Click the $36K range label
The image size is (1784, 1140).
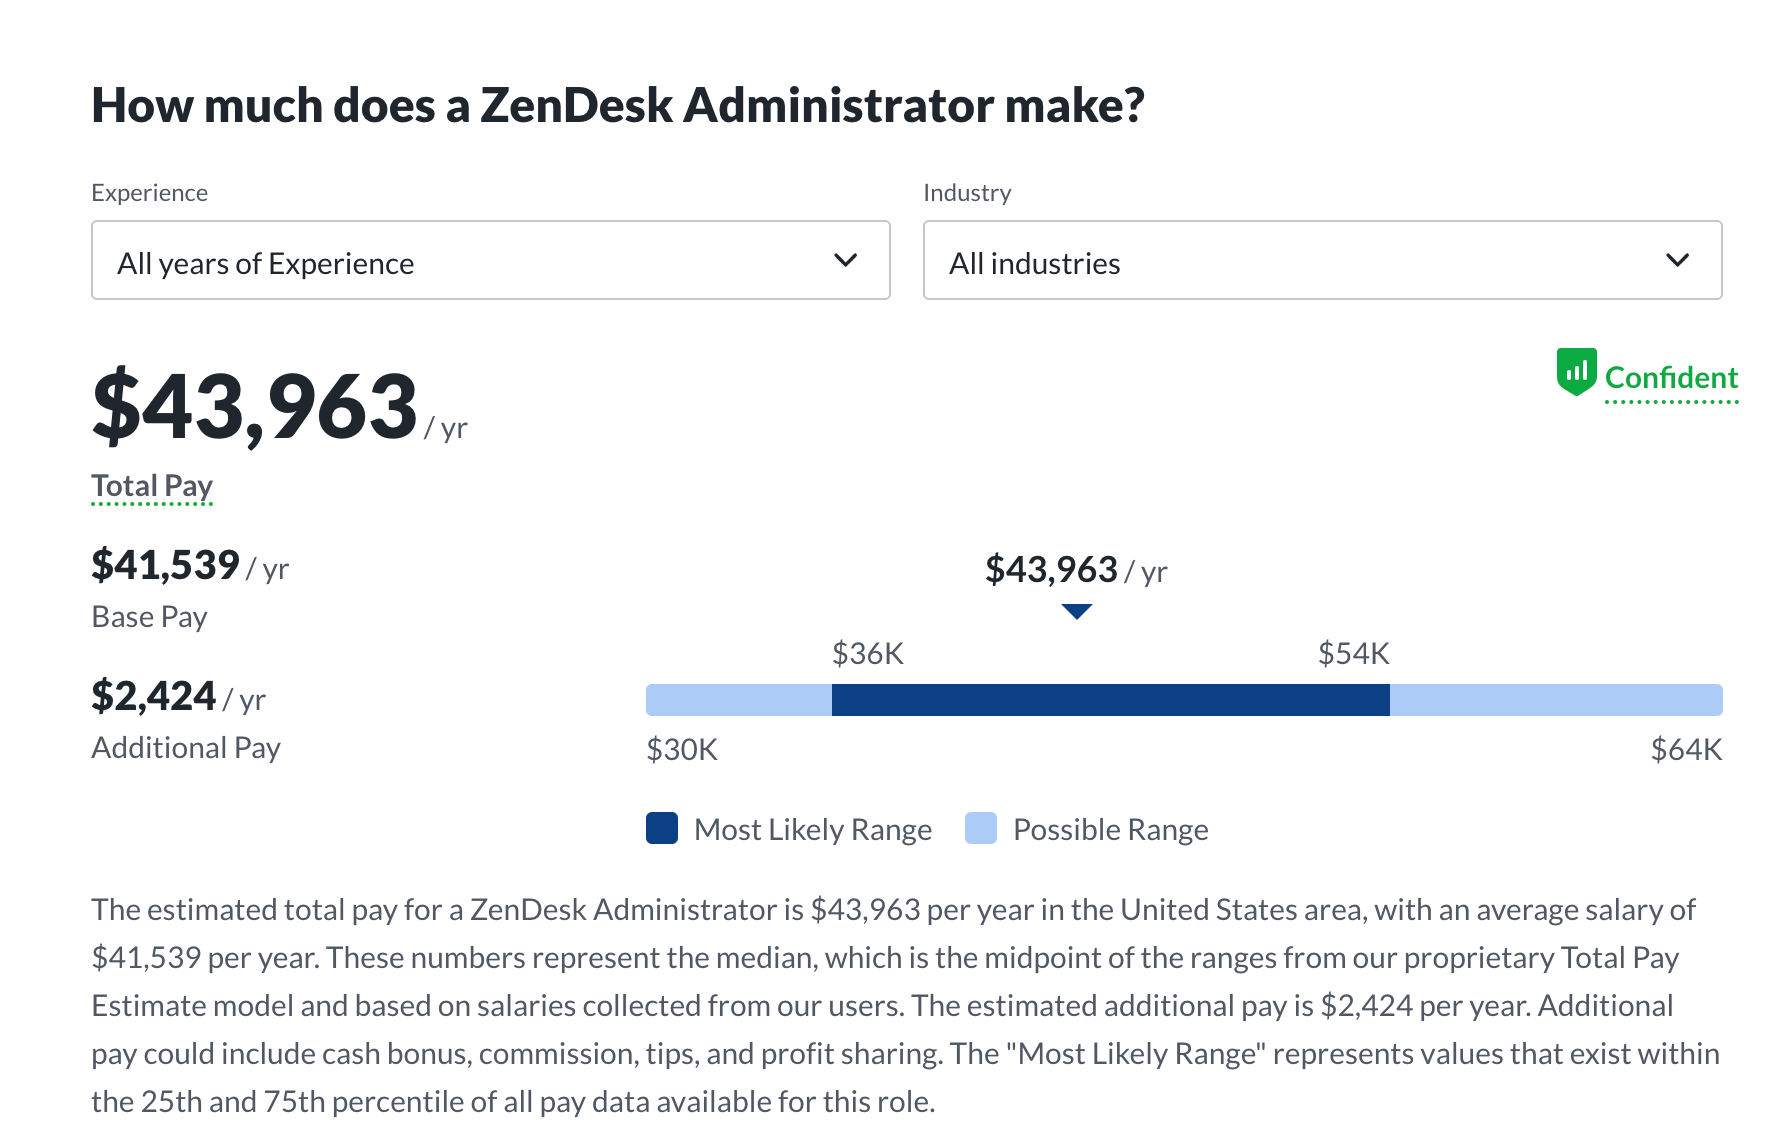868,654
